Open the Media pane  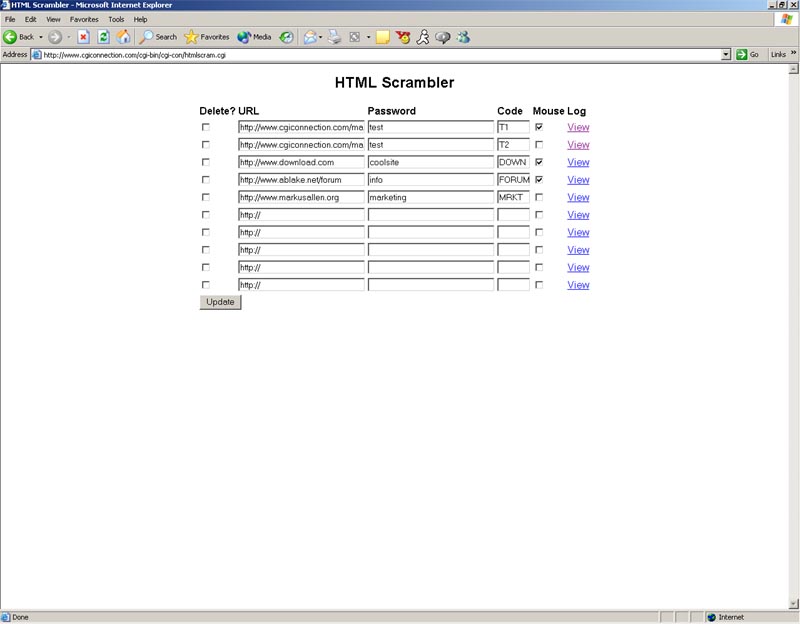click(254, 37)
